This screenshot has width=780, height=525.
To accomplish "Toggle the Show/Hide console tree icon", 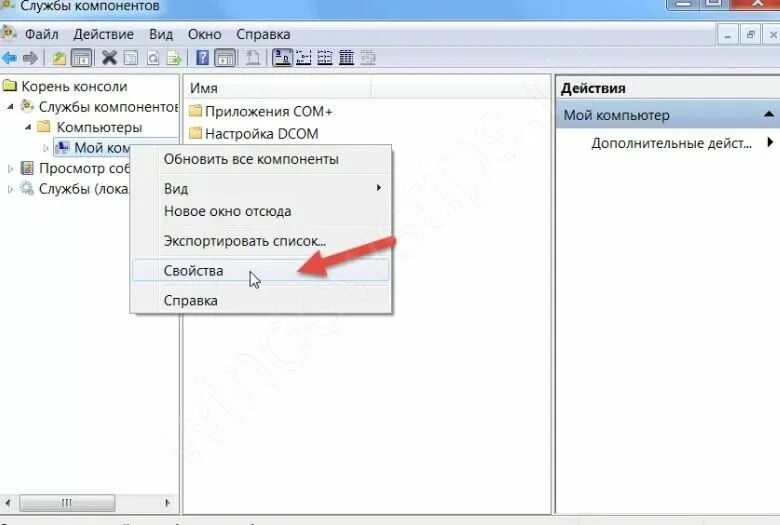I will pos(81,58).
